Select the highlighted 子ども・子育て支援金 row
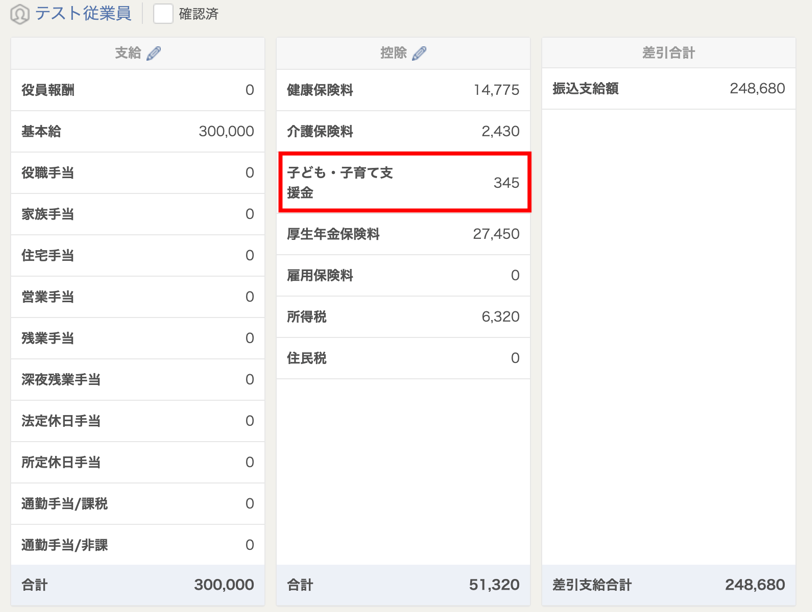Image resolution: width=812 pixels, height=612 pixels. tap(403, 182)
